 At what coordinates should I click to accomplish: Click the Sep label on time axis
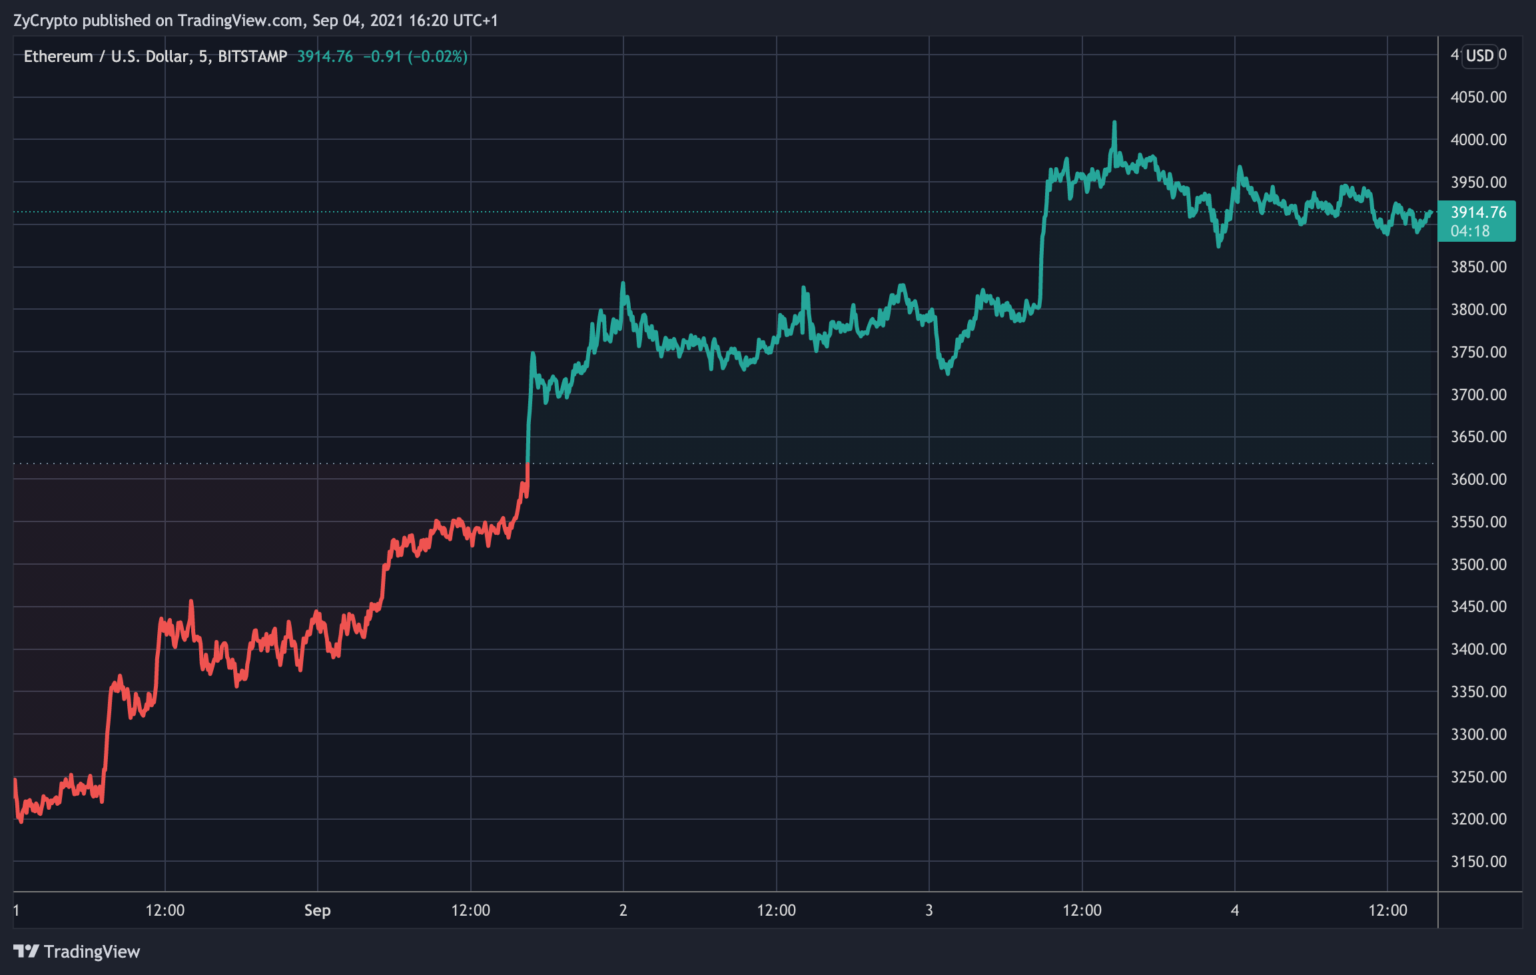pos(317,910)
